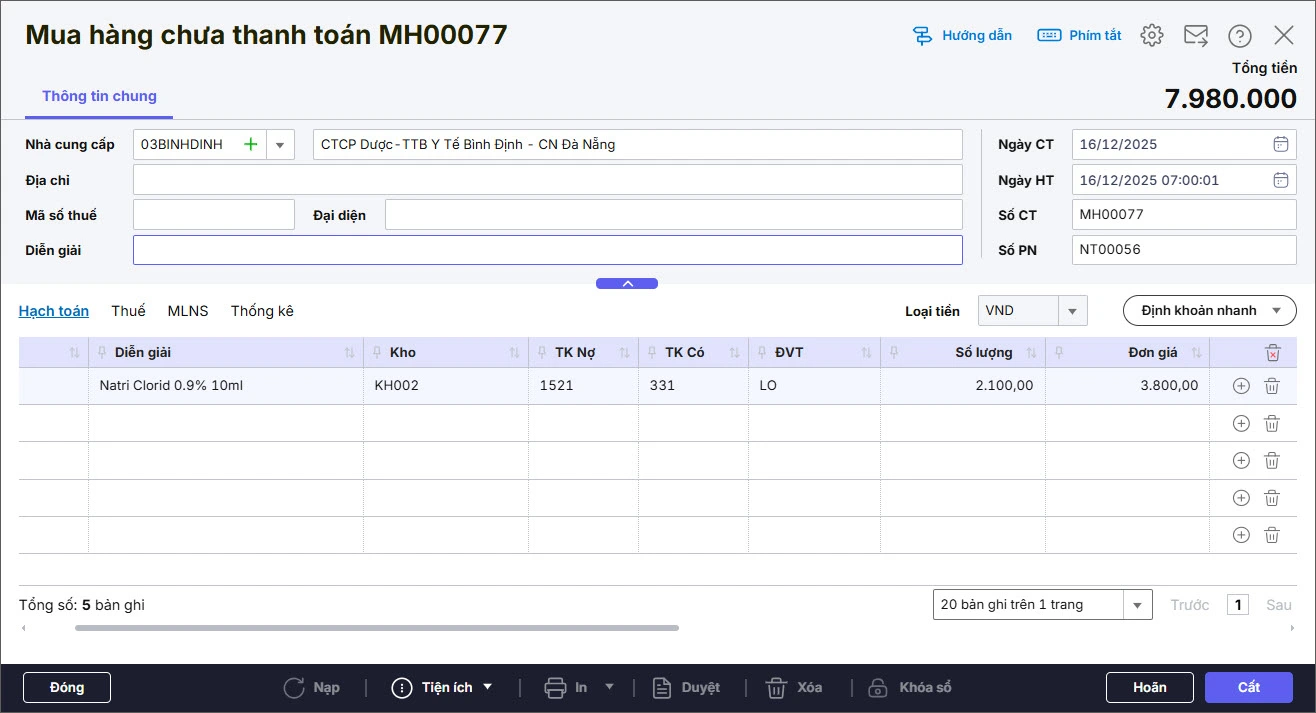1316x713 pixels.
Task: Click the 1521 debit account cell
Action: pos(583,386)
